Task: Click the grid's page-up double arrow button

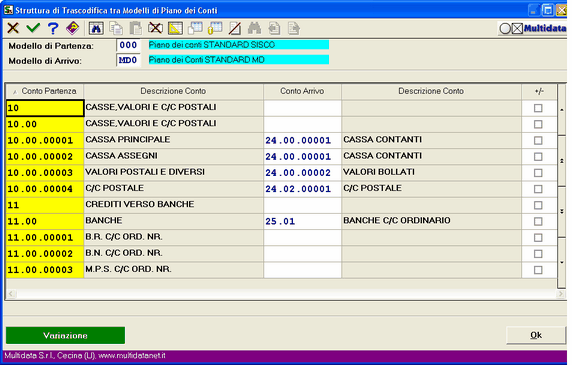Action: click(x=562, y=160)
